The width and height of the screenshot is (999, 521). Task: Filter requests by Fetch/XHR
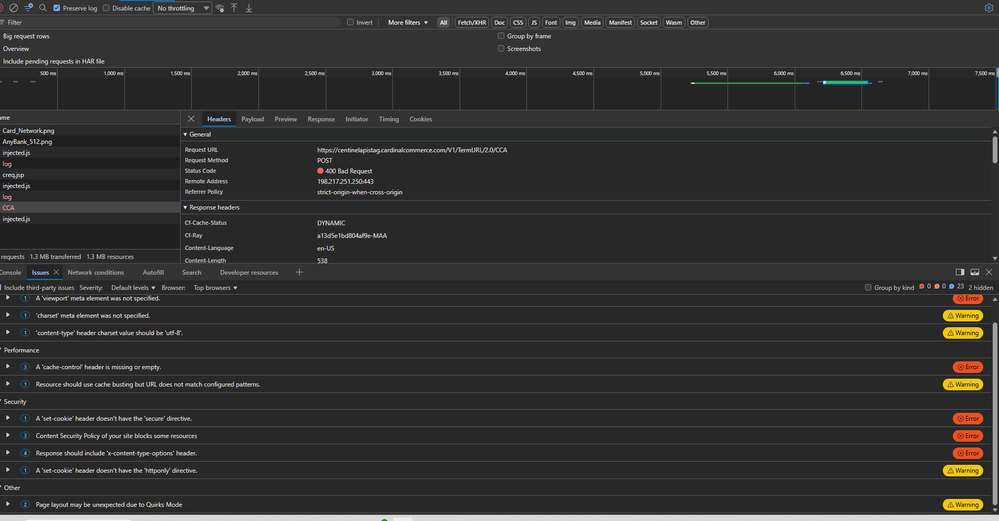(471, 22)
